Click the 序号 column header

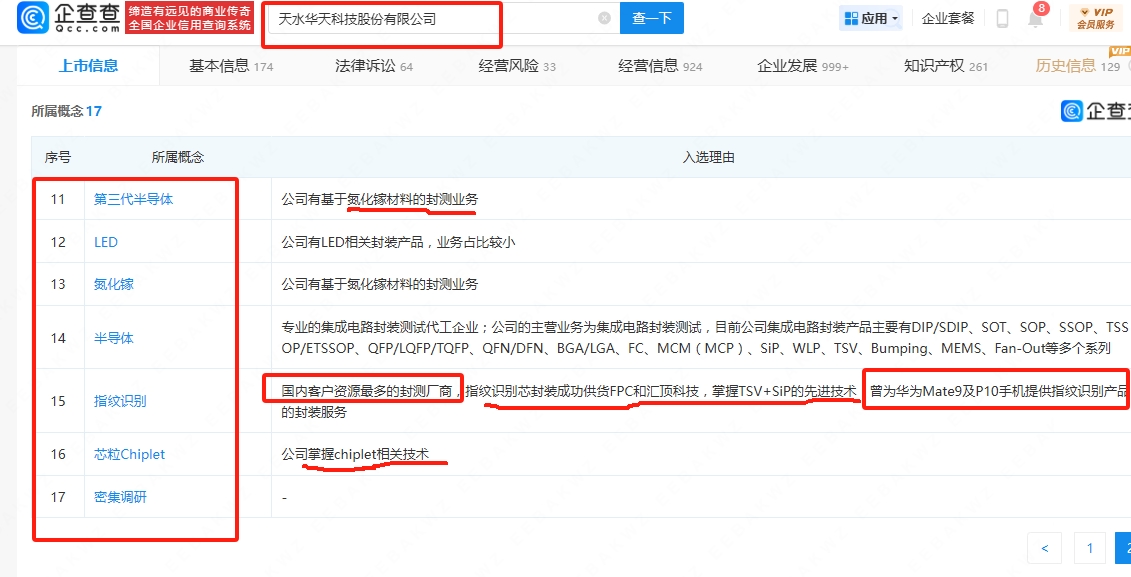tap(58, 157)
